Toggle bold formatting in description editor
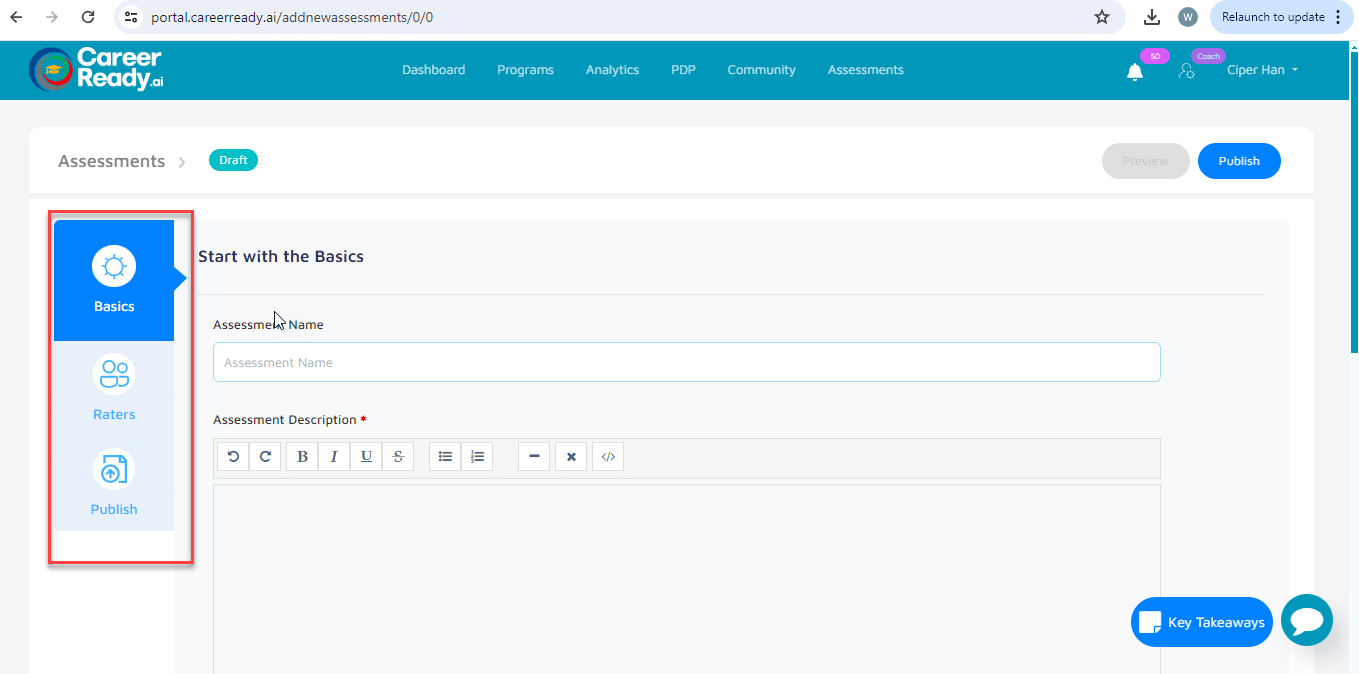 point(302,457)
